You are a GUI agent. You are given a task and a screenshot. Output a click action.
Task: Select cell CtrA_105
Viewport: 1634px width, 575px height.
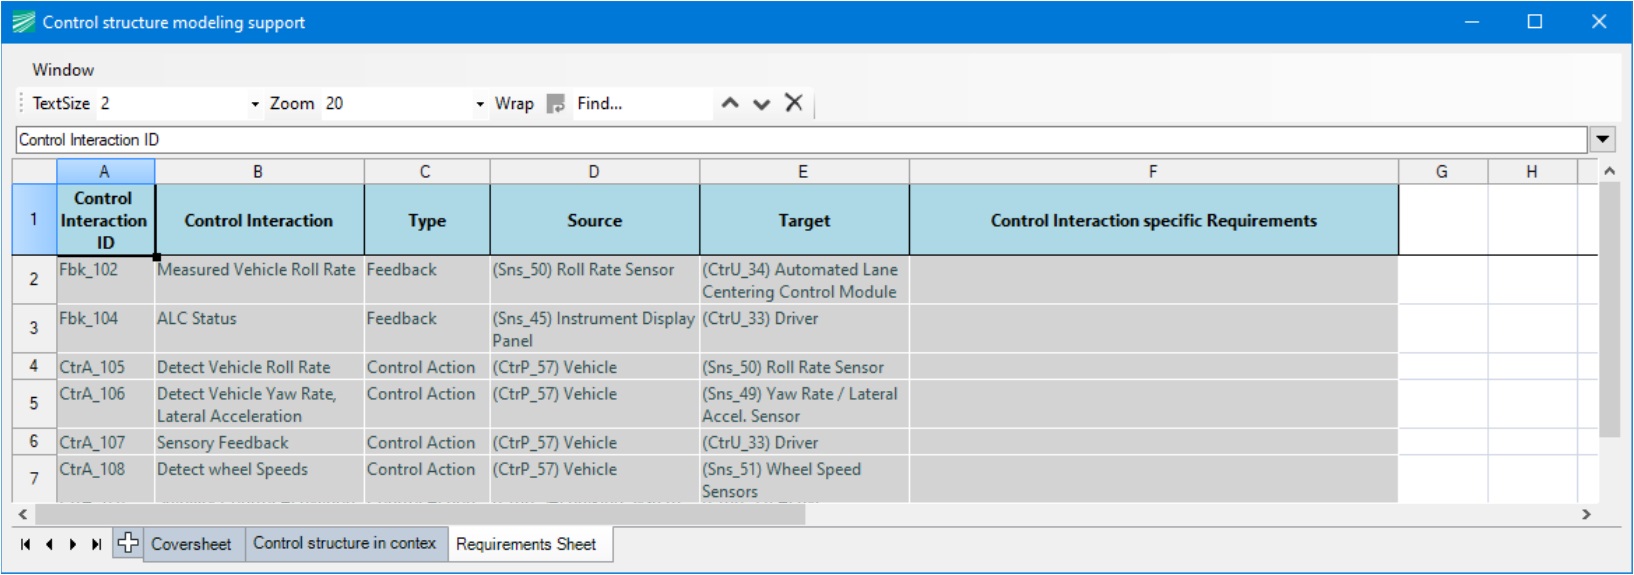tap(105, 367)
